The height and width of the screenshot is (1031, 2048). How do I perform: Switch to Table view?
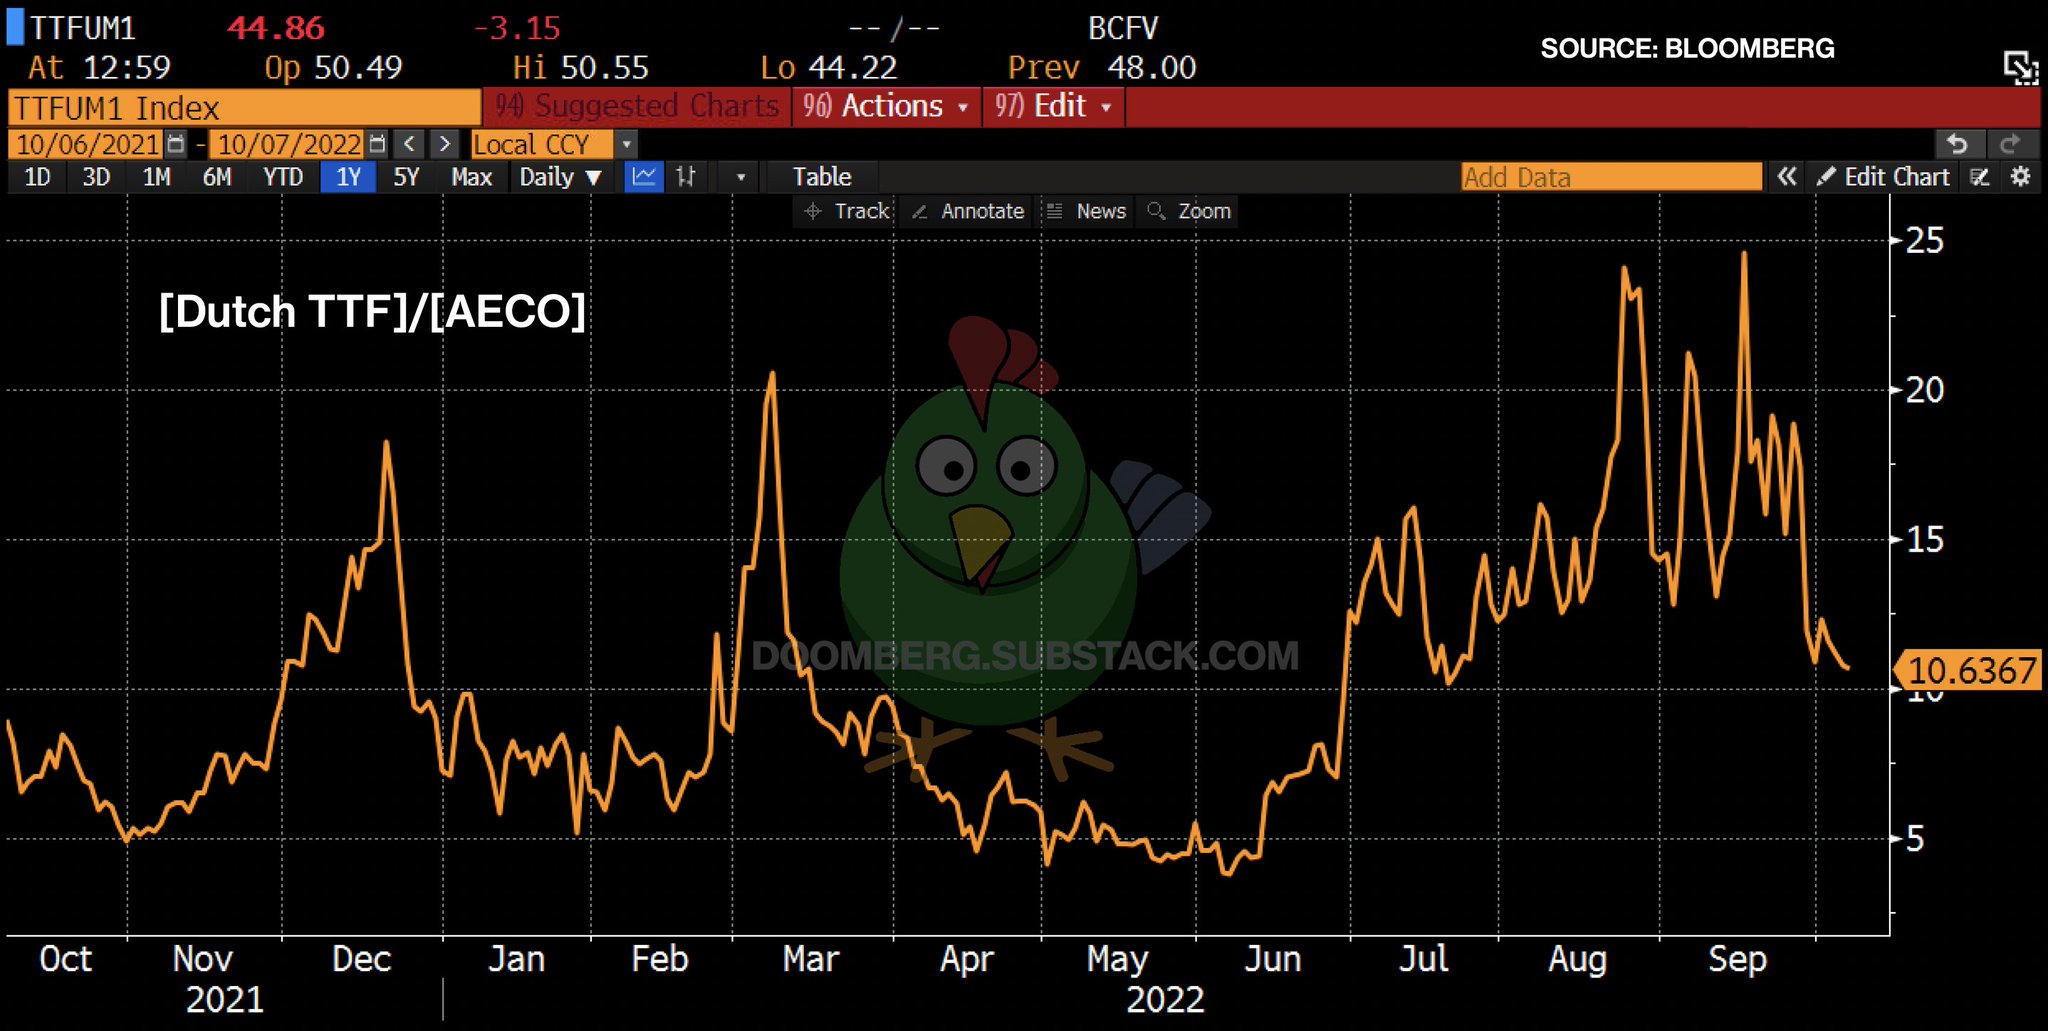821,177
